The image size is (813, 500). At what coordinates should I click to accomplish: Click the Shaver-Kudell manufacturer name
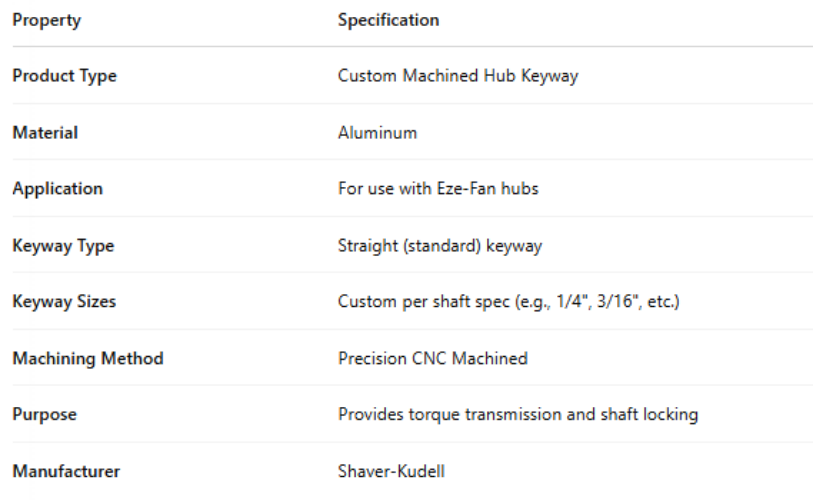389,470
